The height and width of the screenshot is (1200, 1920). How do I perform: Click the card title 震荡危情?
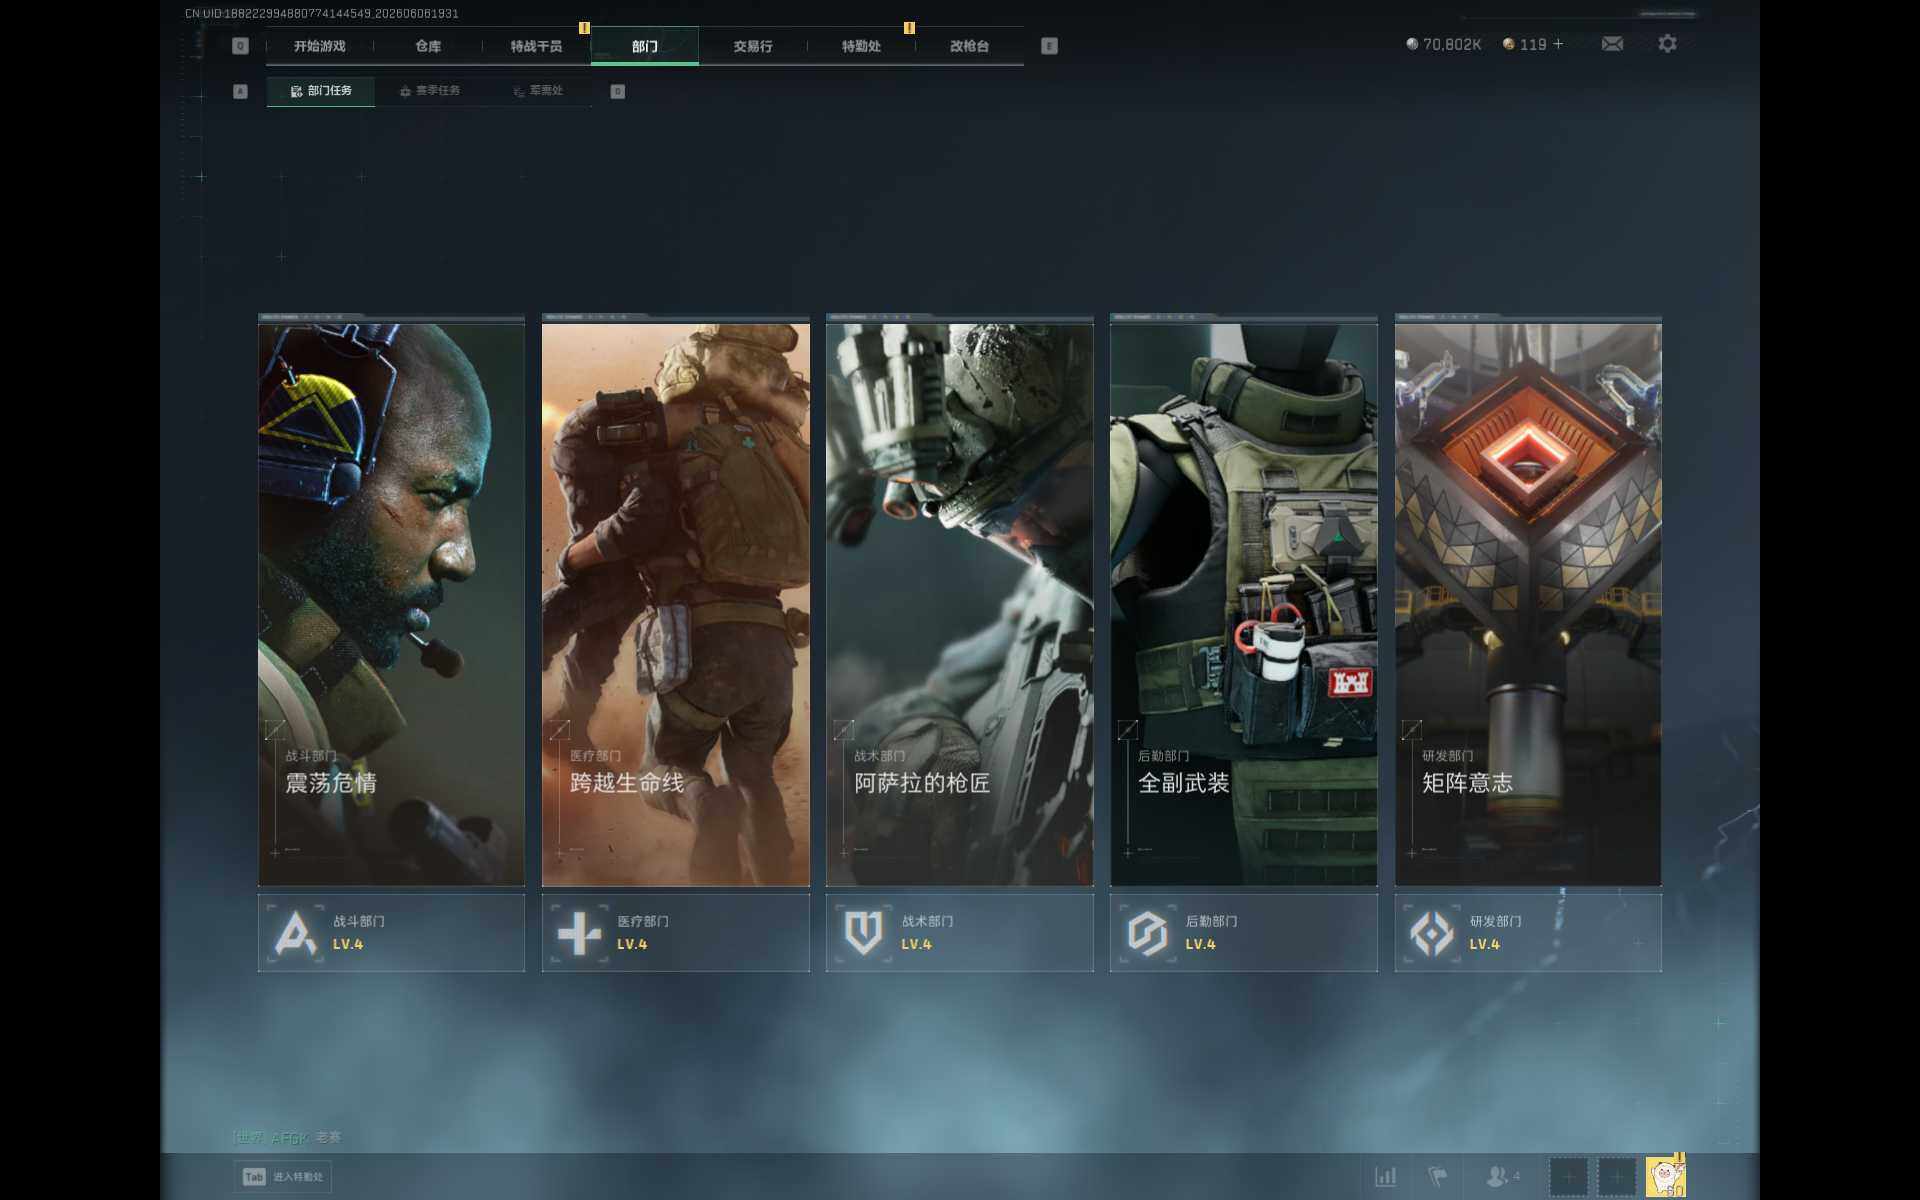point(331,783)
